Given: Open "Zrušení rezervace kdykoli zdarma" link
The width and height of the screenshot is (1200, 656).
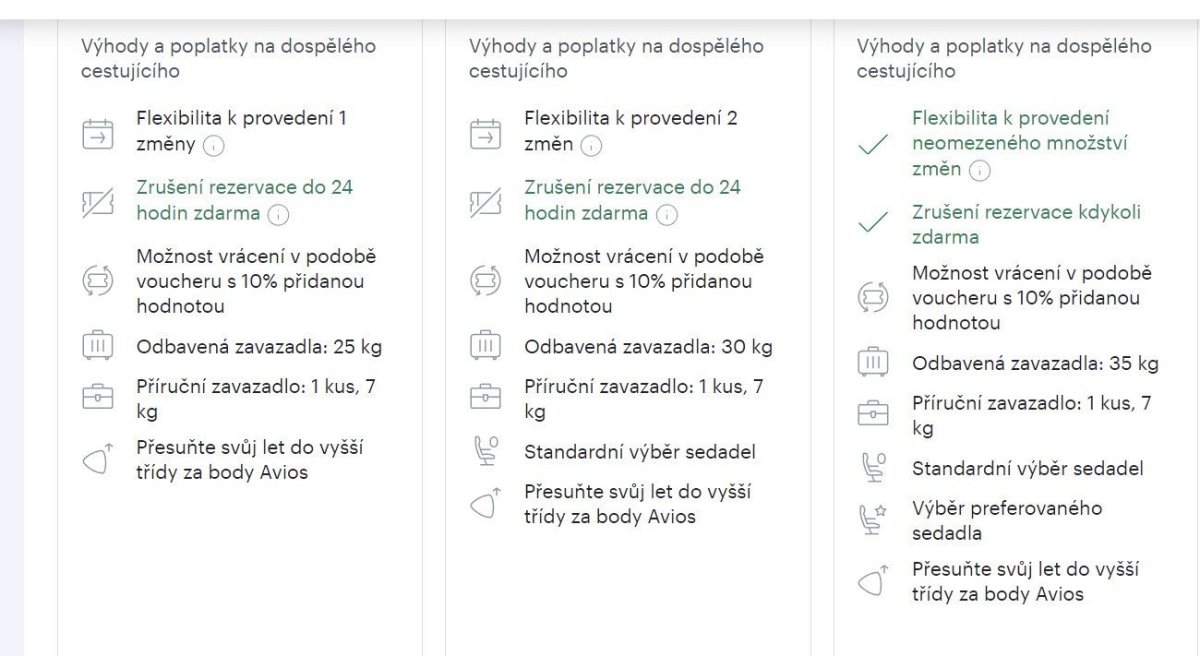Looking at the screenshot, I should pos(1025,224).
